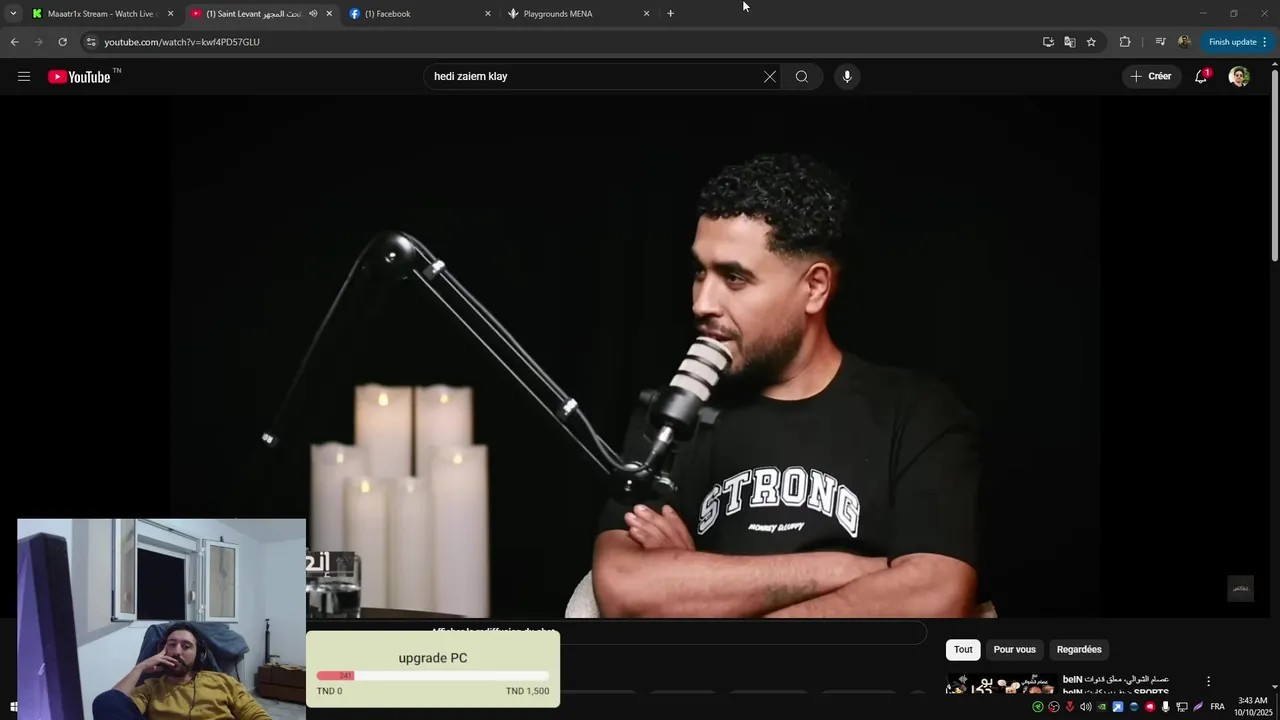The width and height of the screenshot is (1280, 720).
Task: Open the media control playlist icon
Action: (x=1160, y=42)
